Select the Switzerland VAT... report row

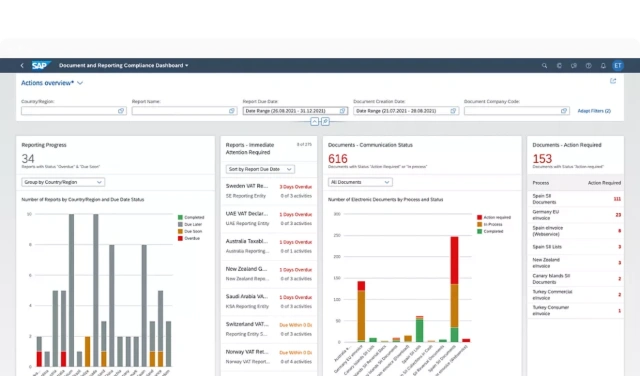[269, 329]
